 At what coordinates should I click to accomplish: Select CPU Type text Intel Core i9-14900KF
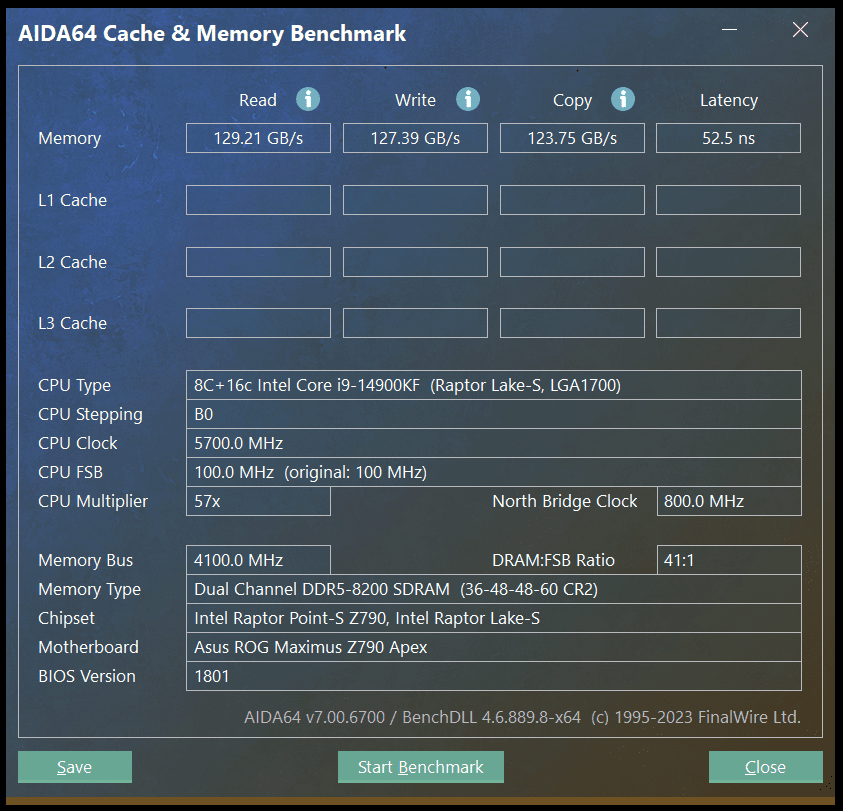339,385
